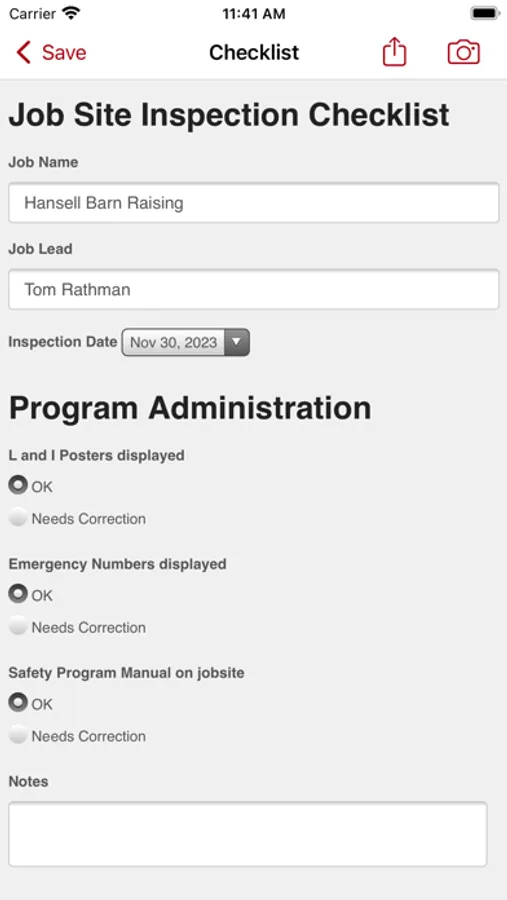507x900 pixels.
Task: Tap the battery indicator in the status bar
Action: [x=484, y=13]
